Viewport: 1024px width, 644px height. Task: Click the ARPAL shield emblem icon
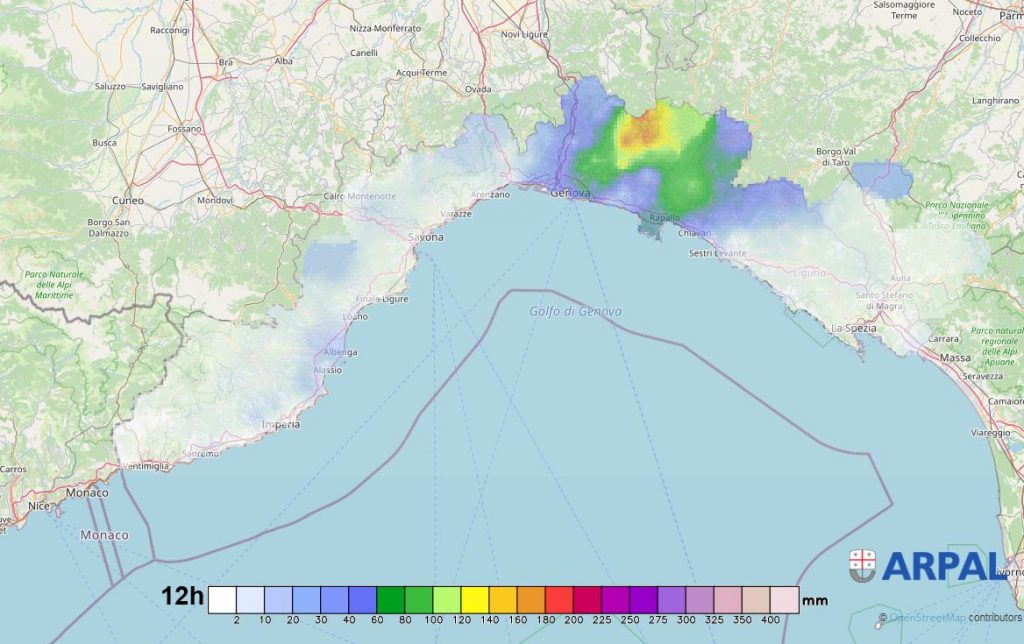point(862,566)
